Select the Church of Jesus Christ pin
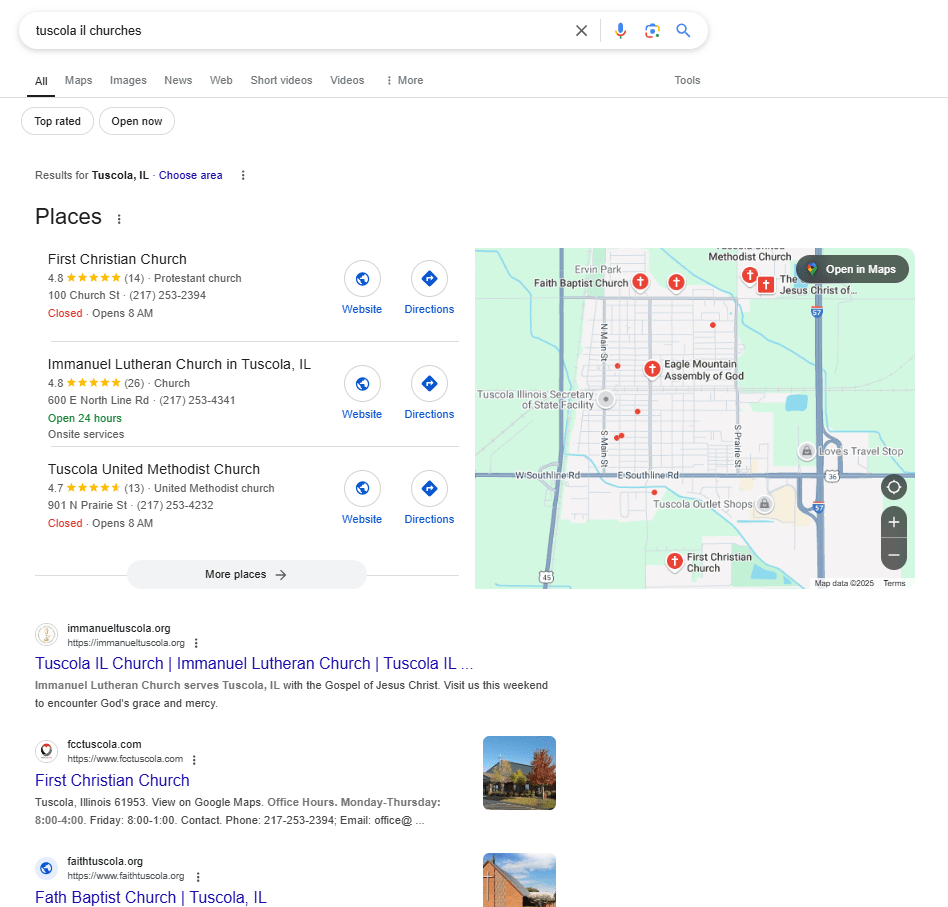Screen dimensions: 948x907 coord(766,285)
